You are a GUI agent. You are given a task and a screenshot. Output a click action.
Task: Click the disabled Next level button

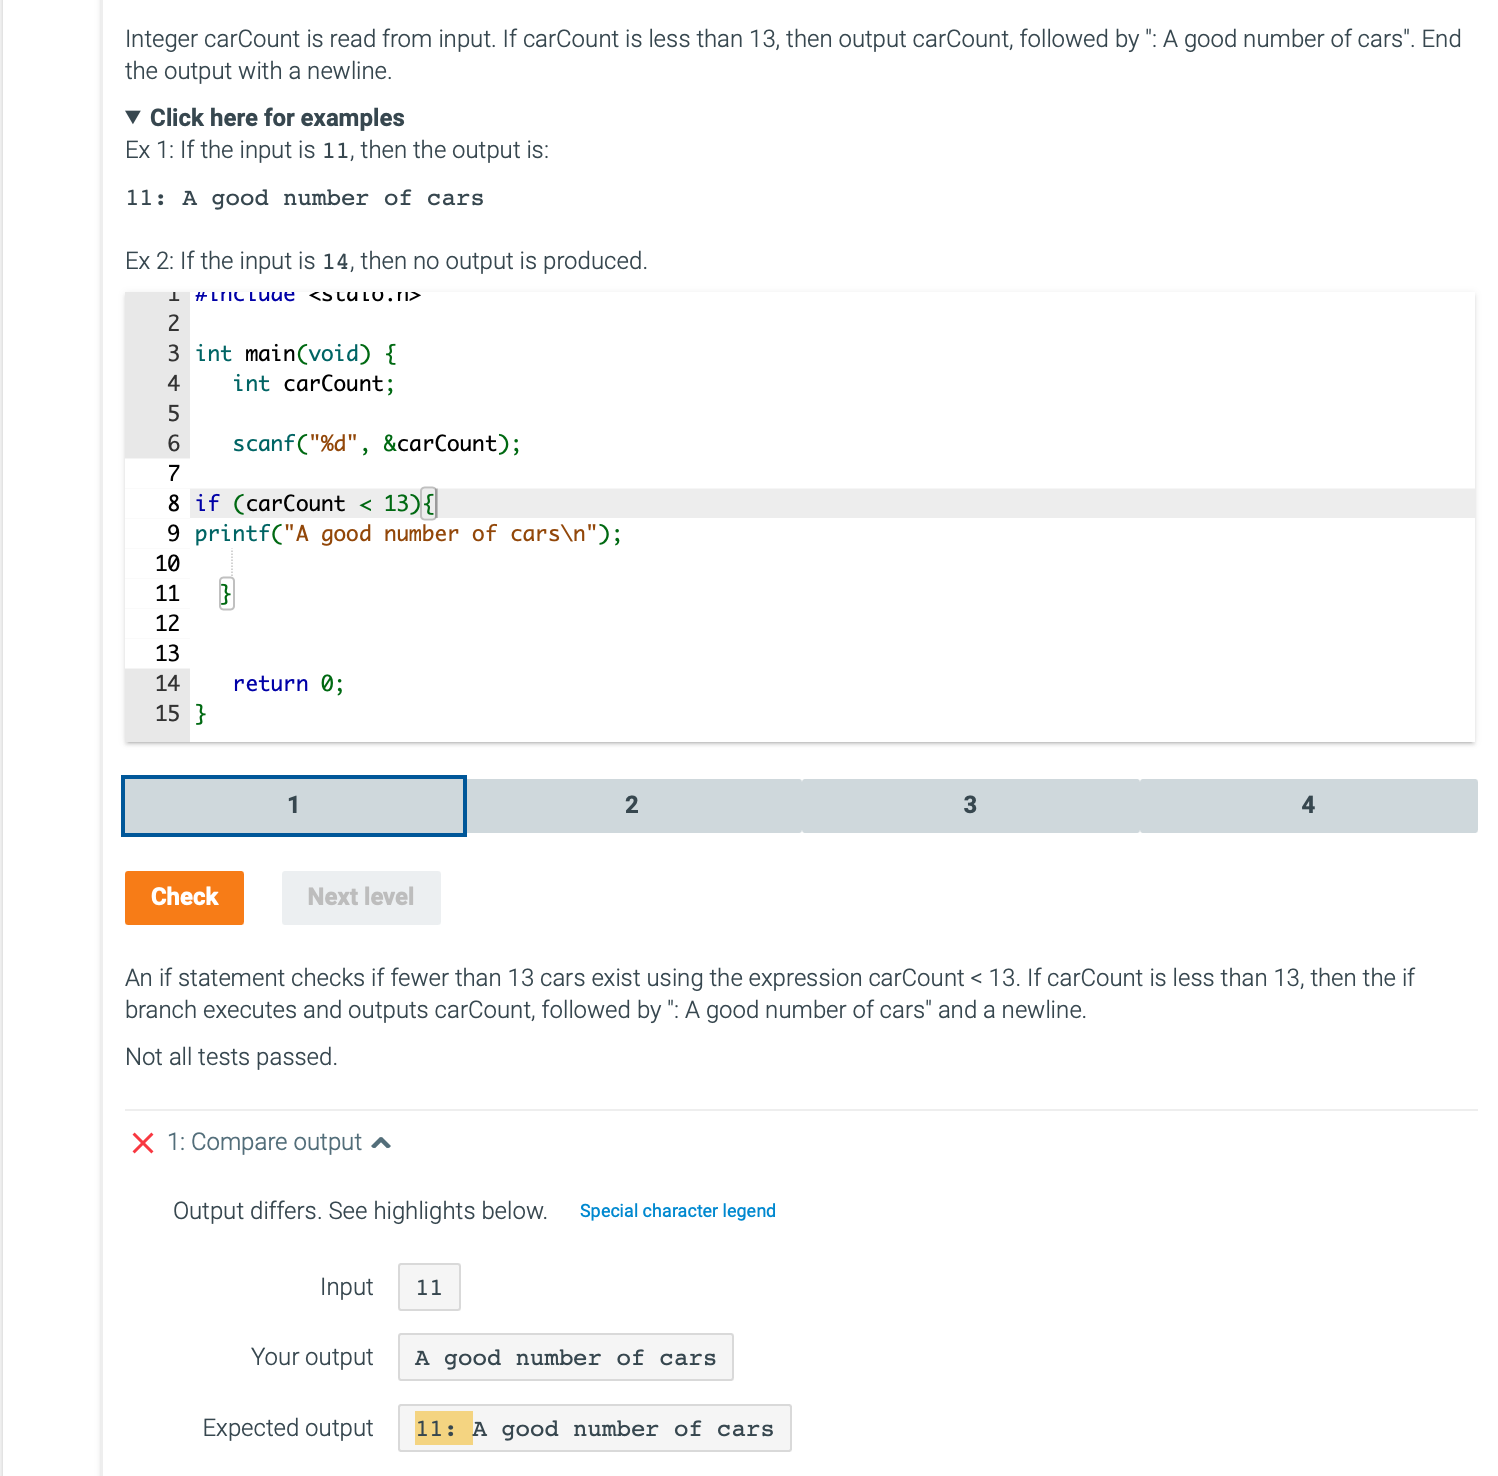coord(360,897)
